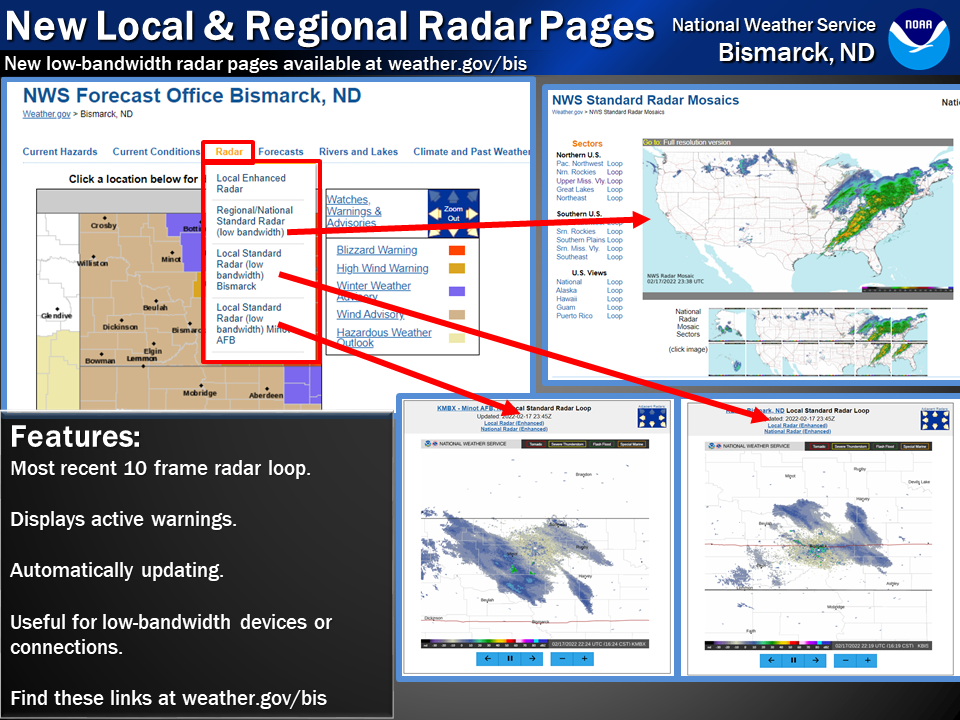This screenshot has width=960, height=720.
Task: Click the Full resolution version link
Action: 697,142
